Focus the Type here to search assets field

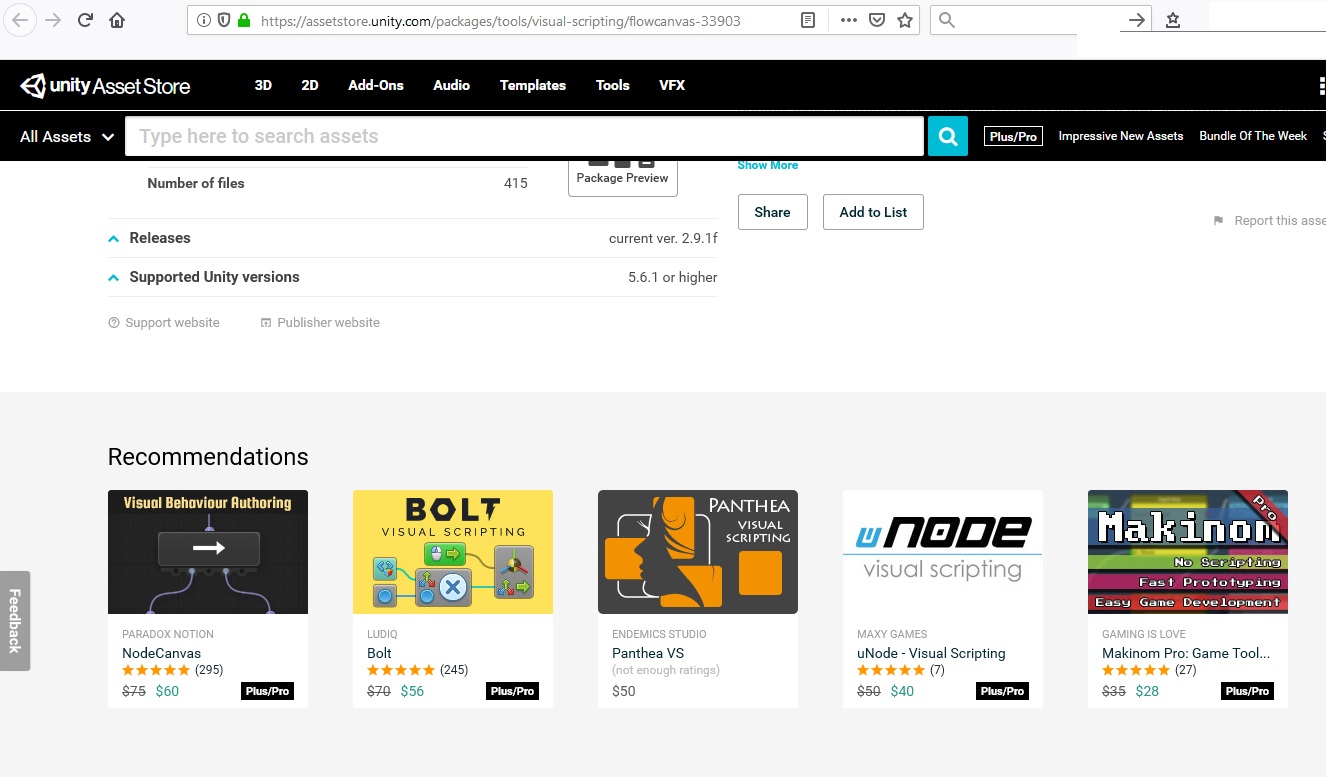click(x=524, y=136)
